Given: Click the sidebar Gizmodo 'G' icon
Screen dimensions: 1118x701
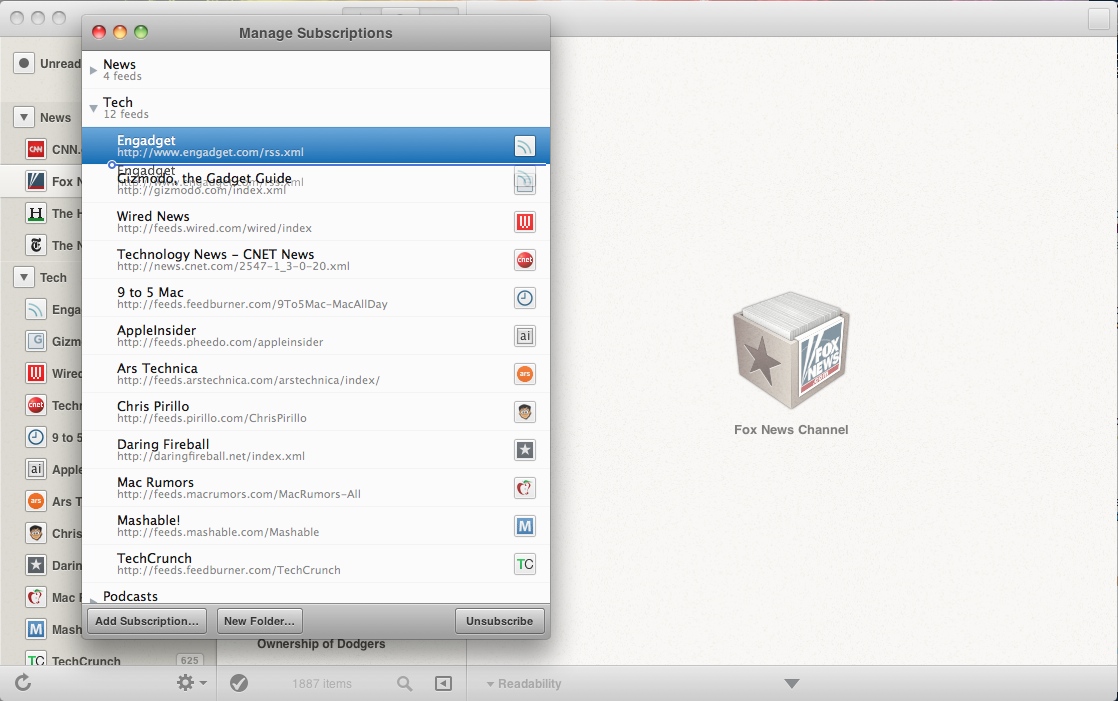Looking at the screenshot, I should tap(36, 341).
